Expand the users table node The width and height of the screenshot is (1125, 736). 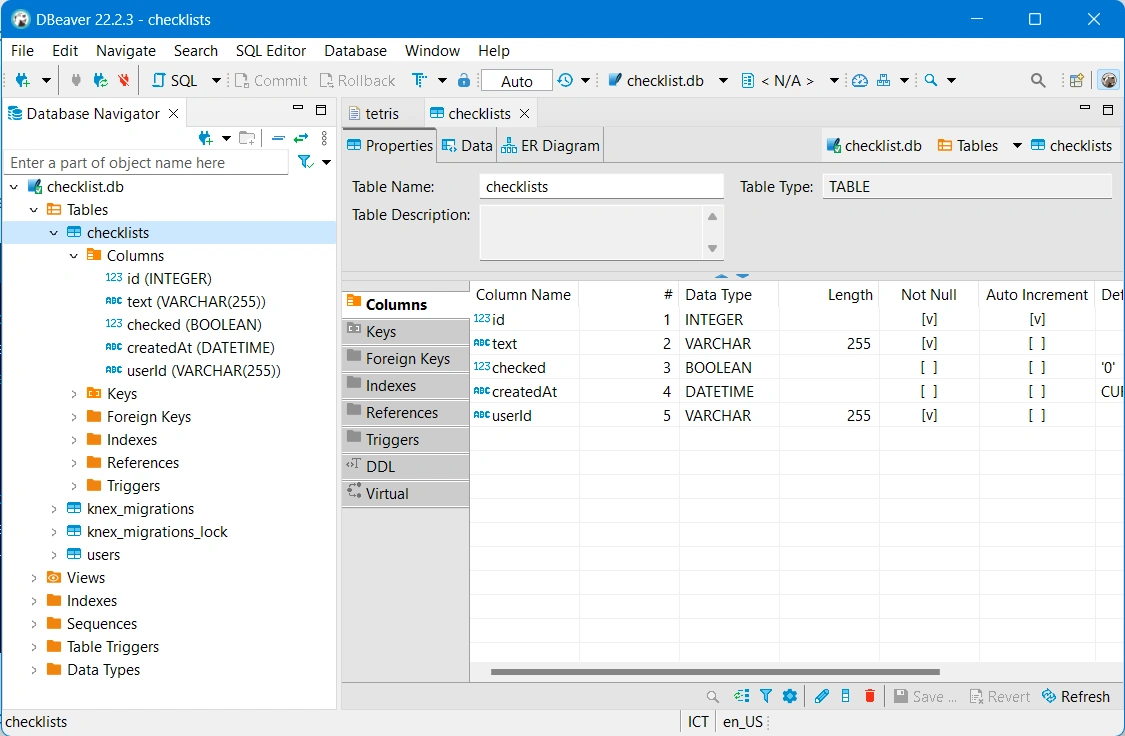point(54,555)
